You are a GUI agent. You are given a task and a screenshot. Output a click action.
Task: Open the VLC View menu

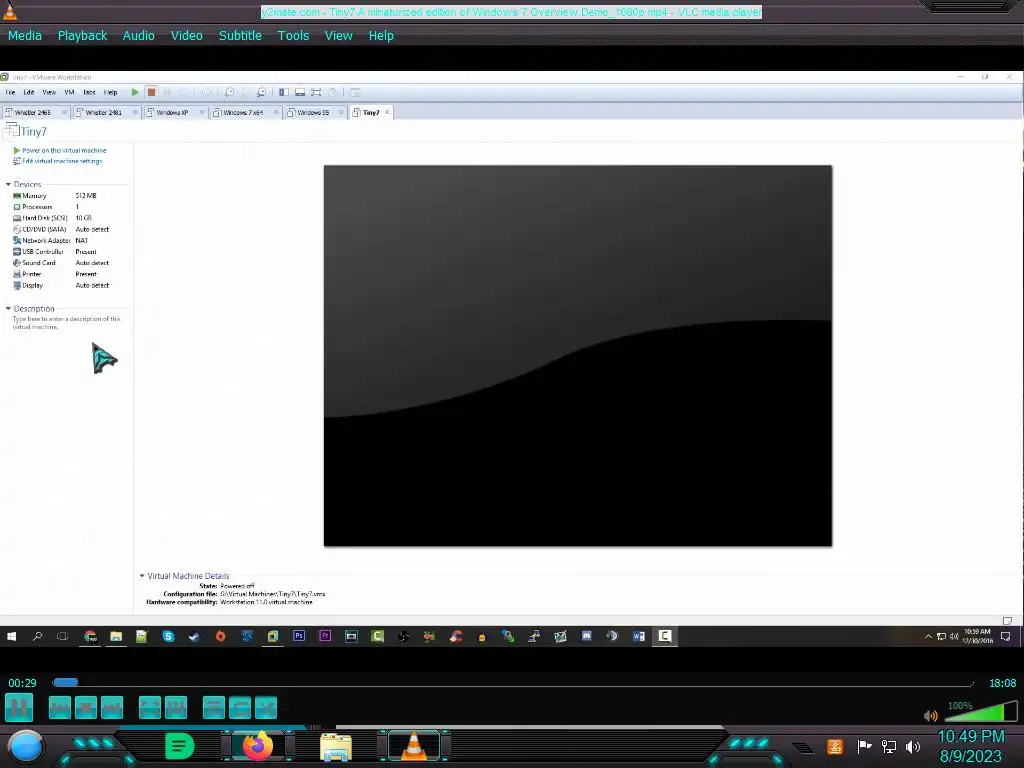pos(338,36)
